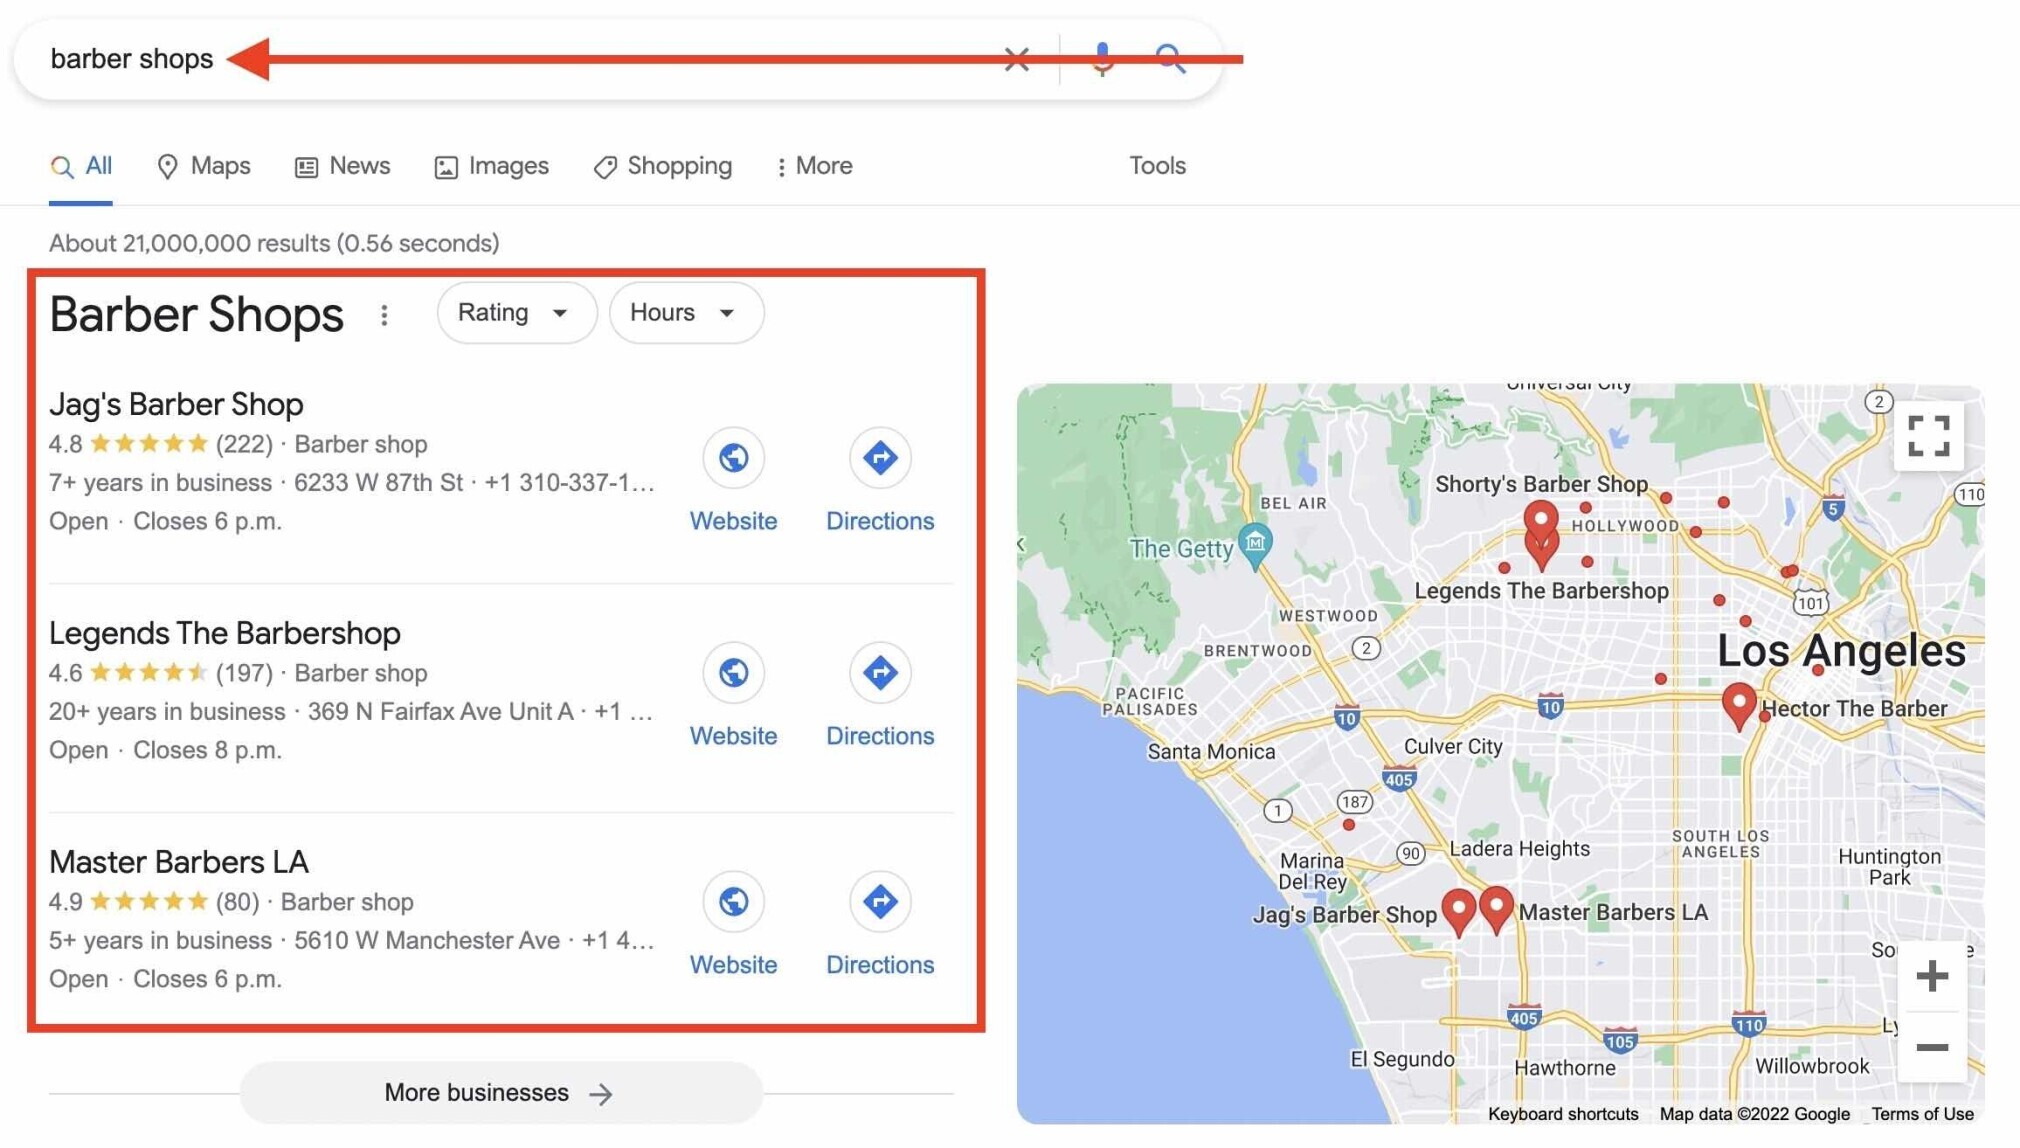Click Website icon for Jag's Barber Shop

click(733, 458)
